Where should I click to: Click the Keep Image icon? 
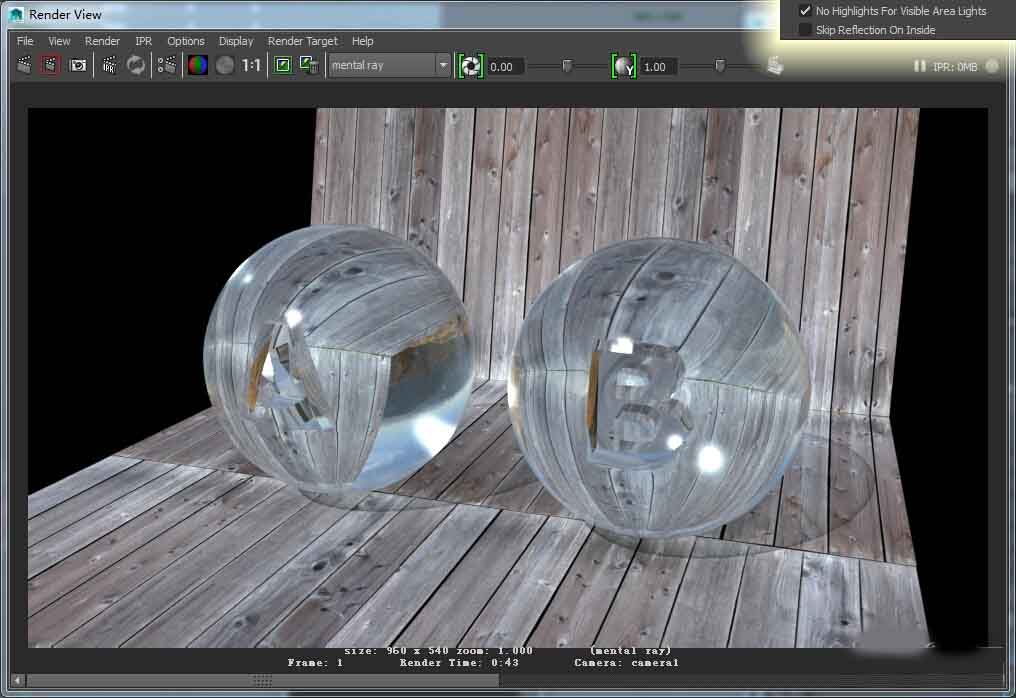click(283, 65)
